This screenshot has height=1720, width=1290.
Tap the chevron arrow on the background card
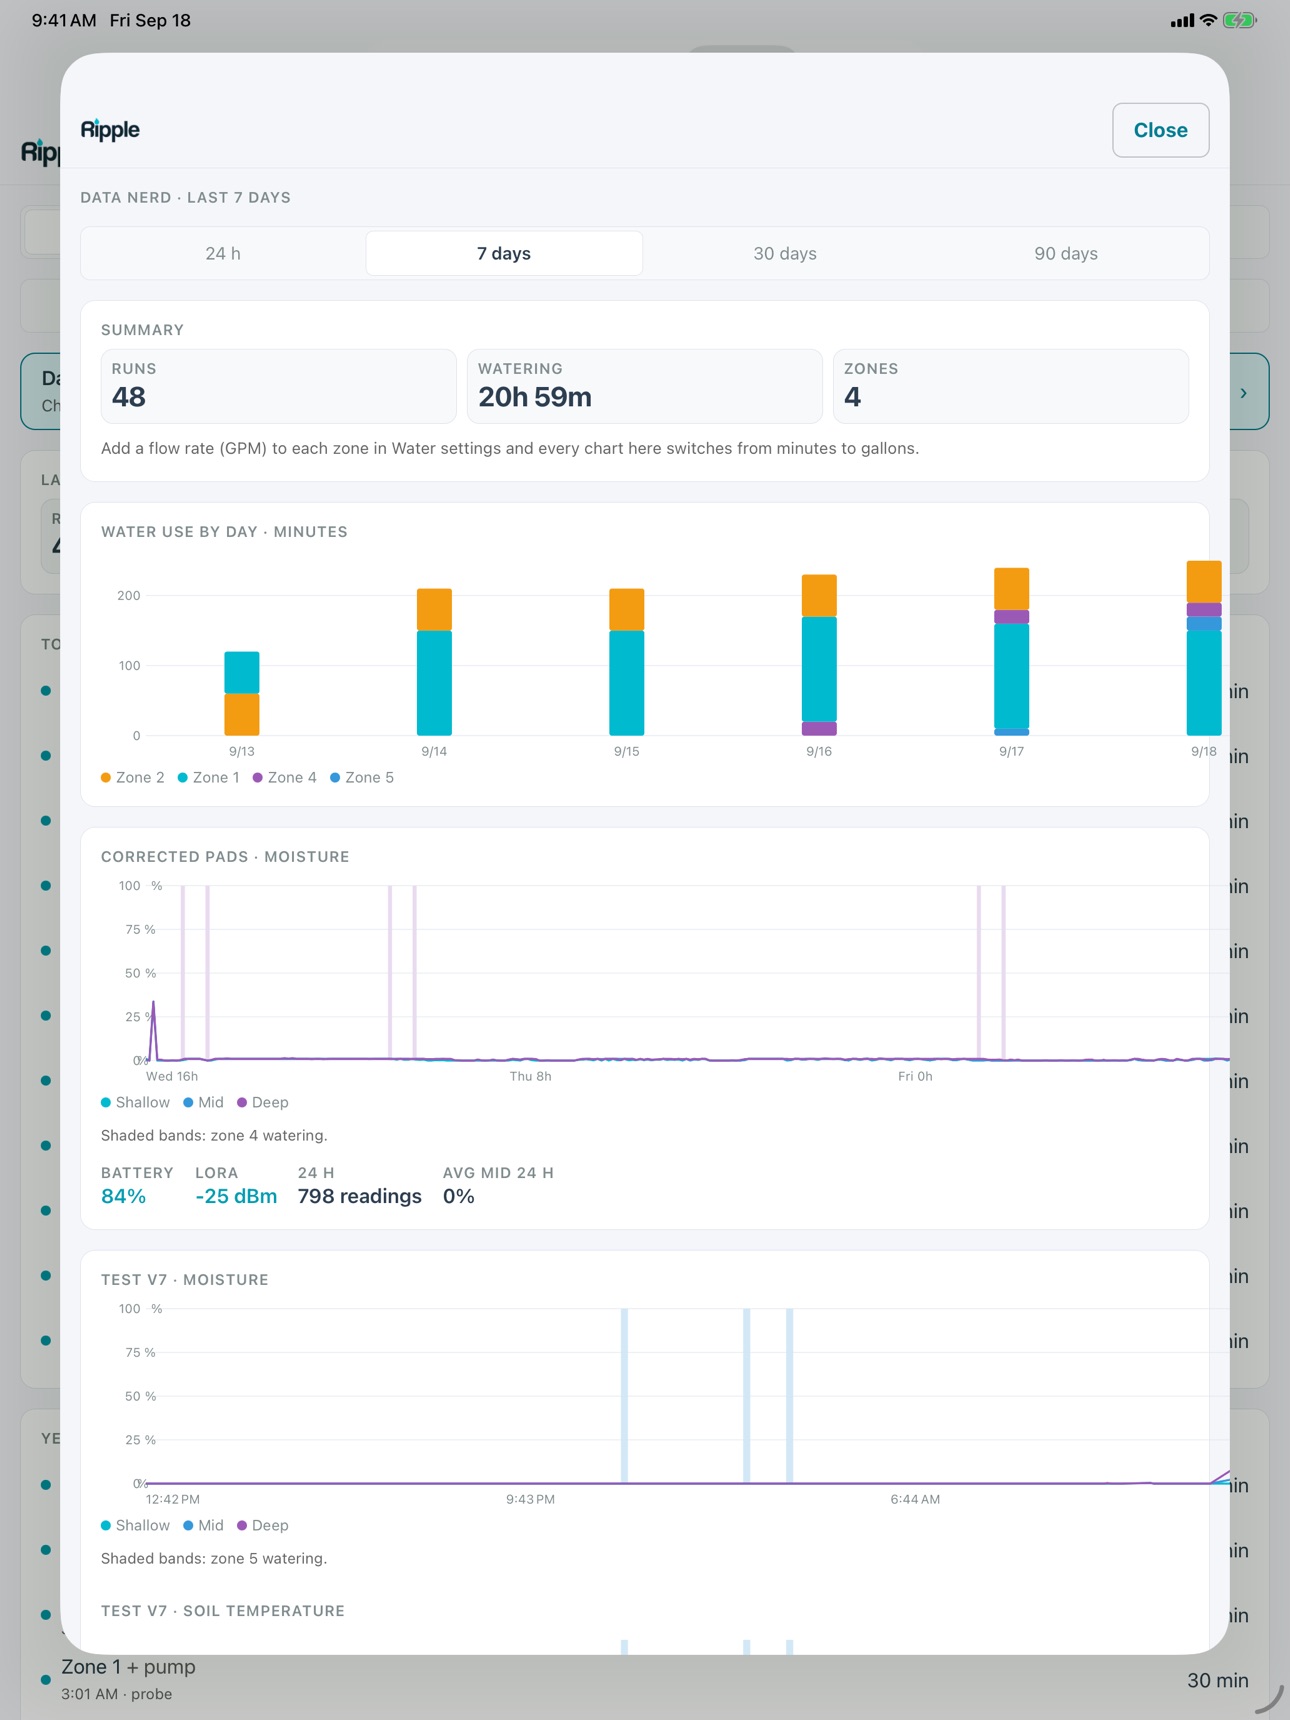[1243, 393]
